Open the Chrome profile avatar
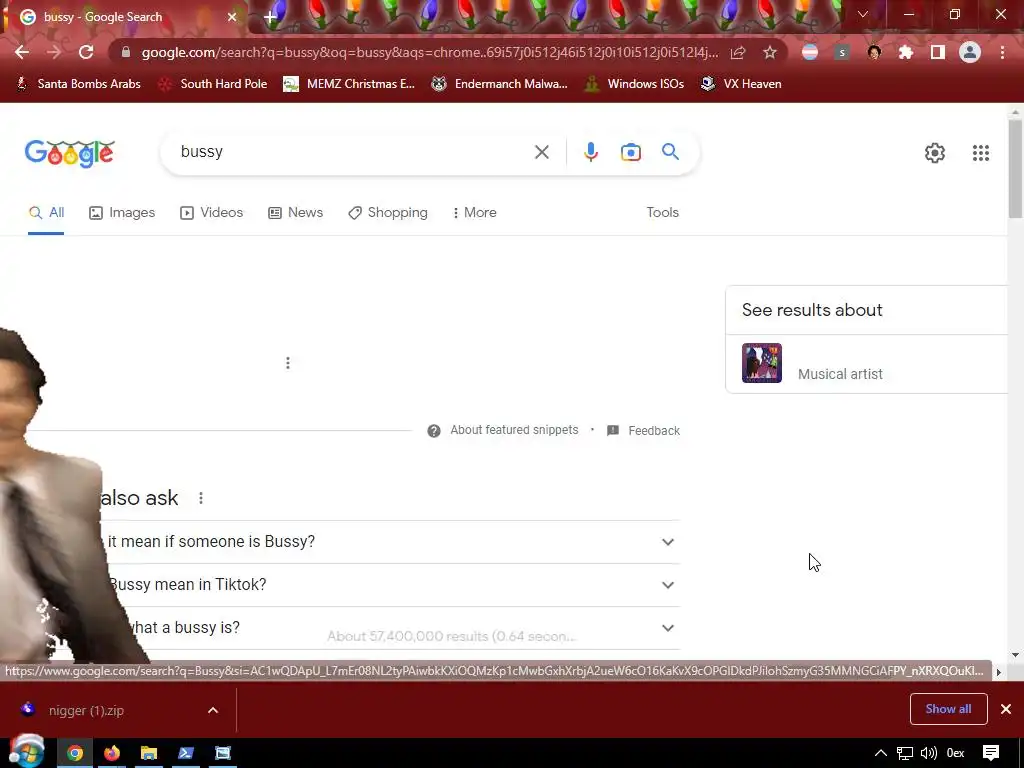 (970, 52)
